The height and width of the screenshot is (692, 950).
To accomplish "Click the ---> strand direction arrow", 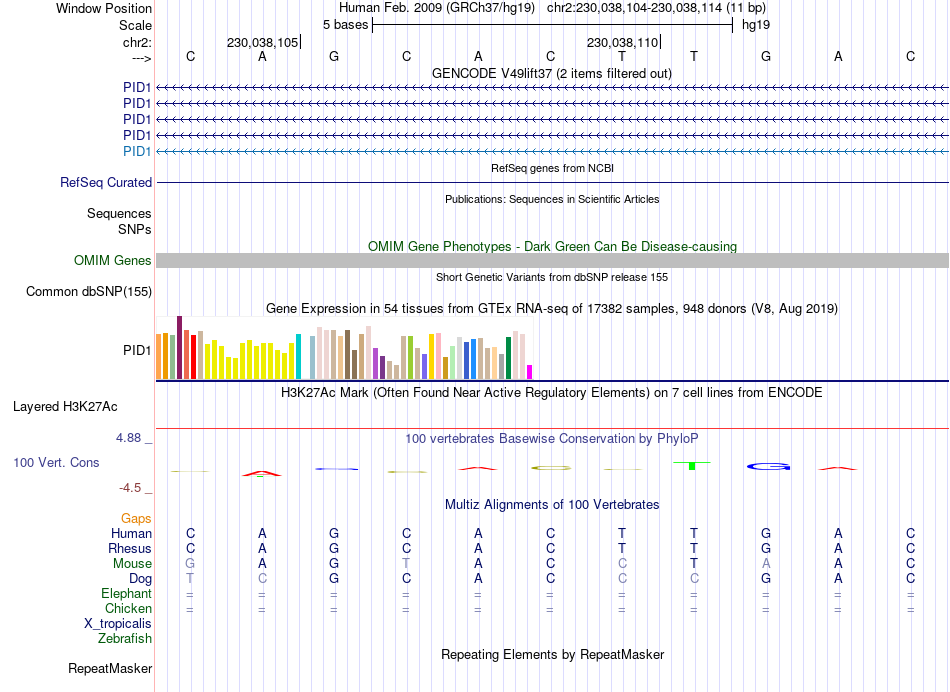I will (141, 58).
